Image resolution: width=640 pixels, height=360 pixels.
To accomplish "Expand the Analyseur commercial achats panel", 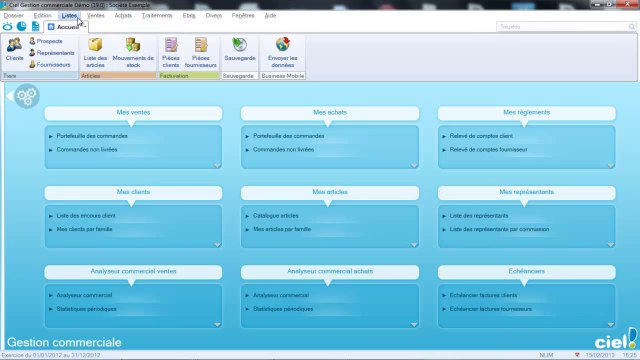I will (414, 324).
